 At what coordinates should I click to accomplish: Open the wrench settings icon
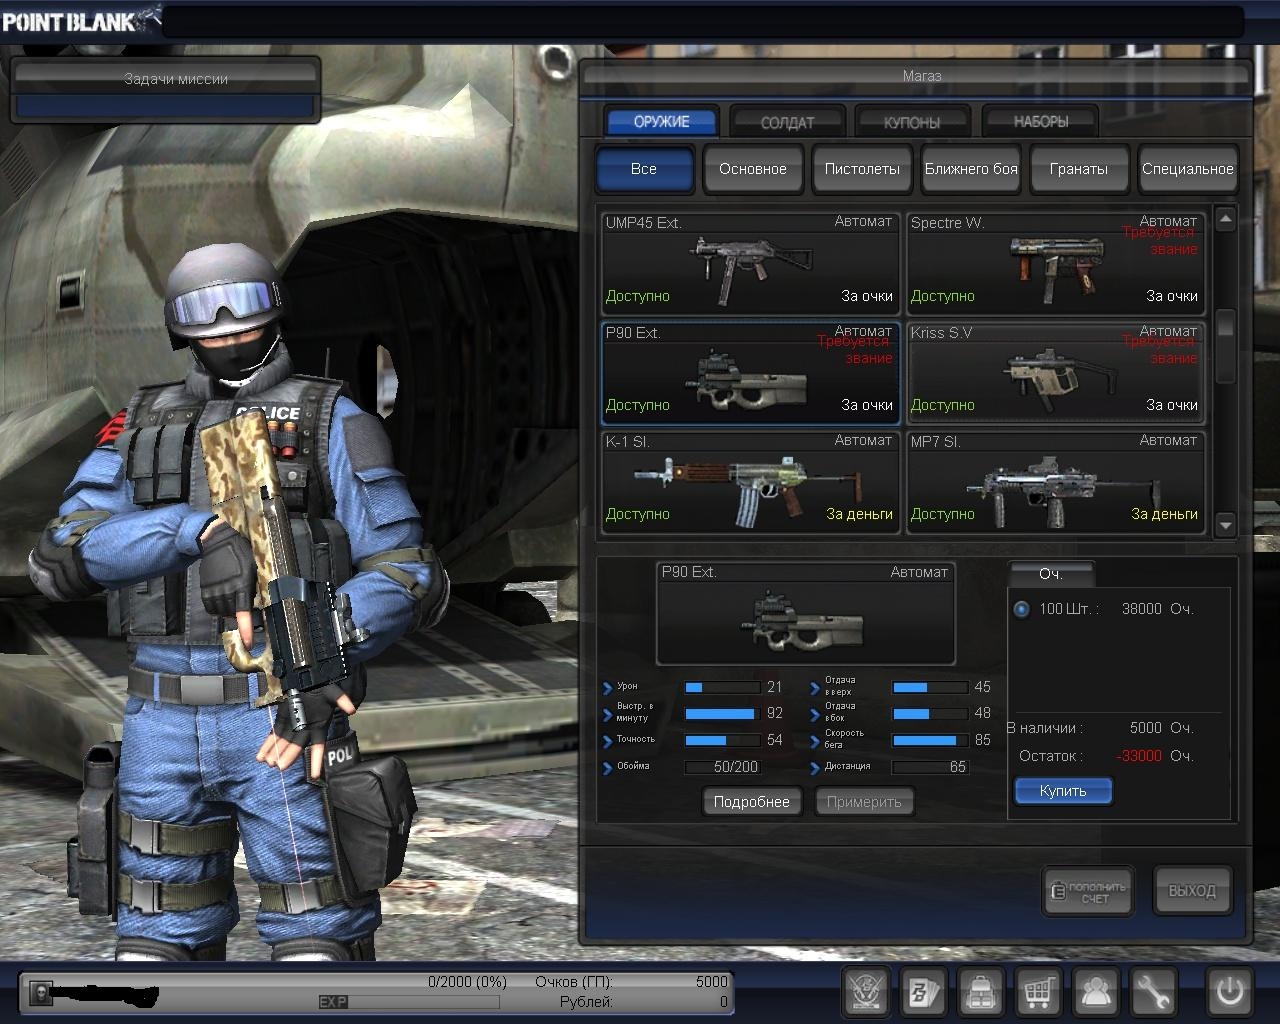(1154, 992)
